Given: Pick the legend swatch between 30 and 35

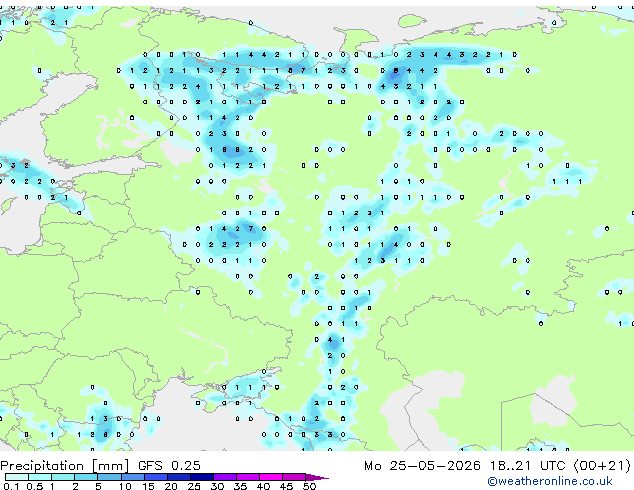Looking at the screenshot, I should click(225, 477).
